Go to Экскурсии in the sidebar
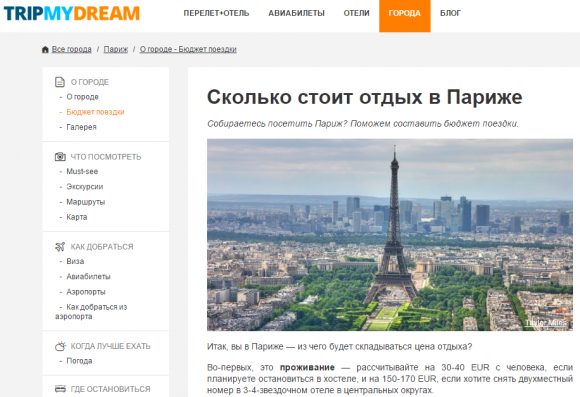The height and width of the screenshot is (397, 580). [85, 187]
